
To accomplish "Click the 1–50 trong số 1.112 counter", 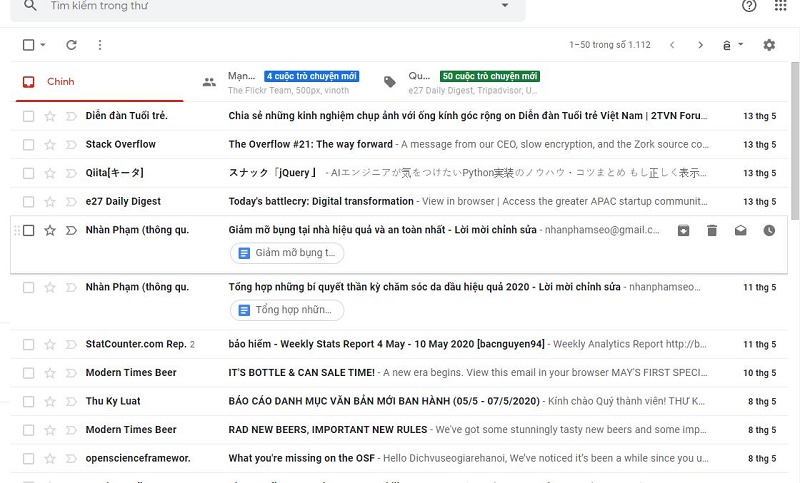I will click(x=610, y=45).
